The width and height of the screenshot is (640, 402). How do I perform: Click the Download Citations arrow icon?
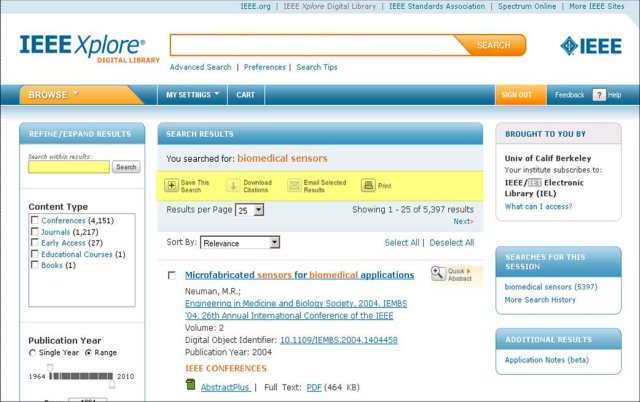(233, 186)
